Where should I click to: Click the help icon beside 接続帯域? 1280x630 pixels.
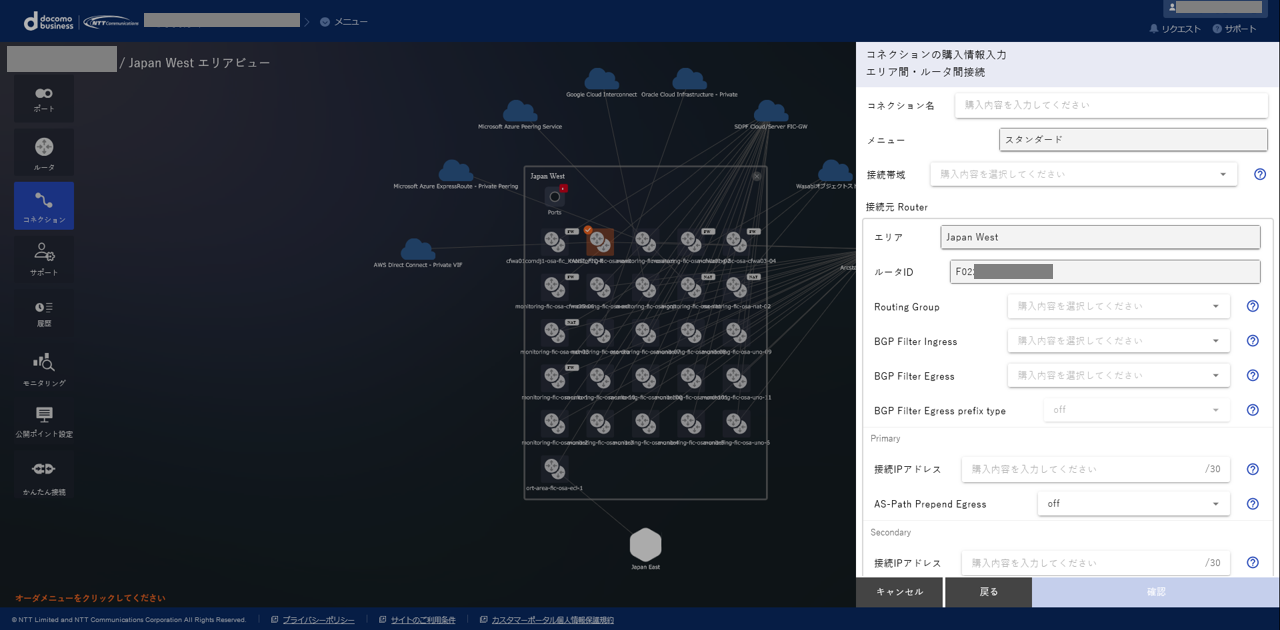coord(1259,174)
